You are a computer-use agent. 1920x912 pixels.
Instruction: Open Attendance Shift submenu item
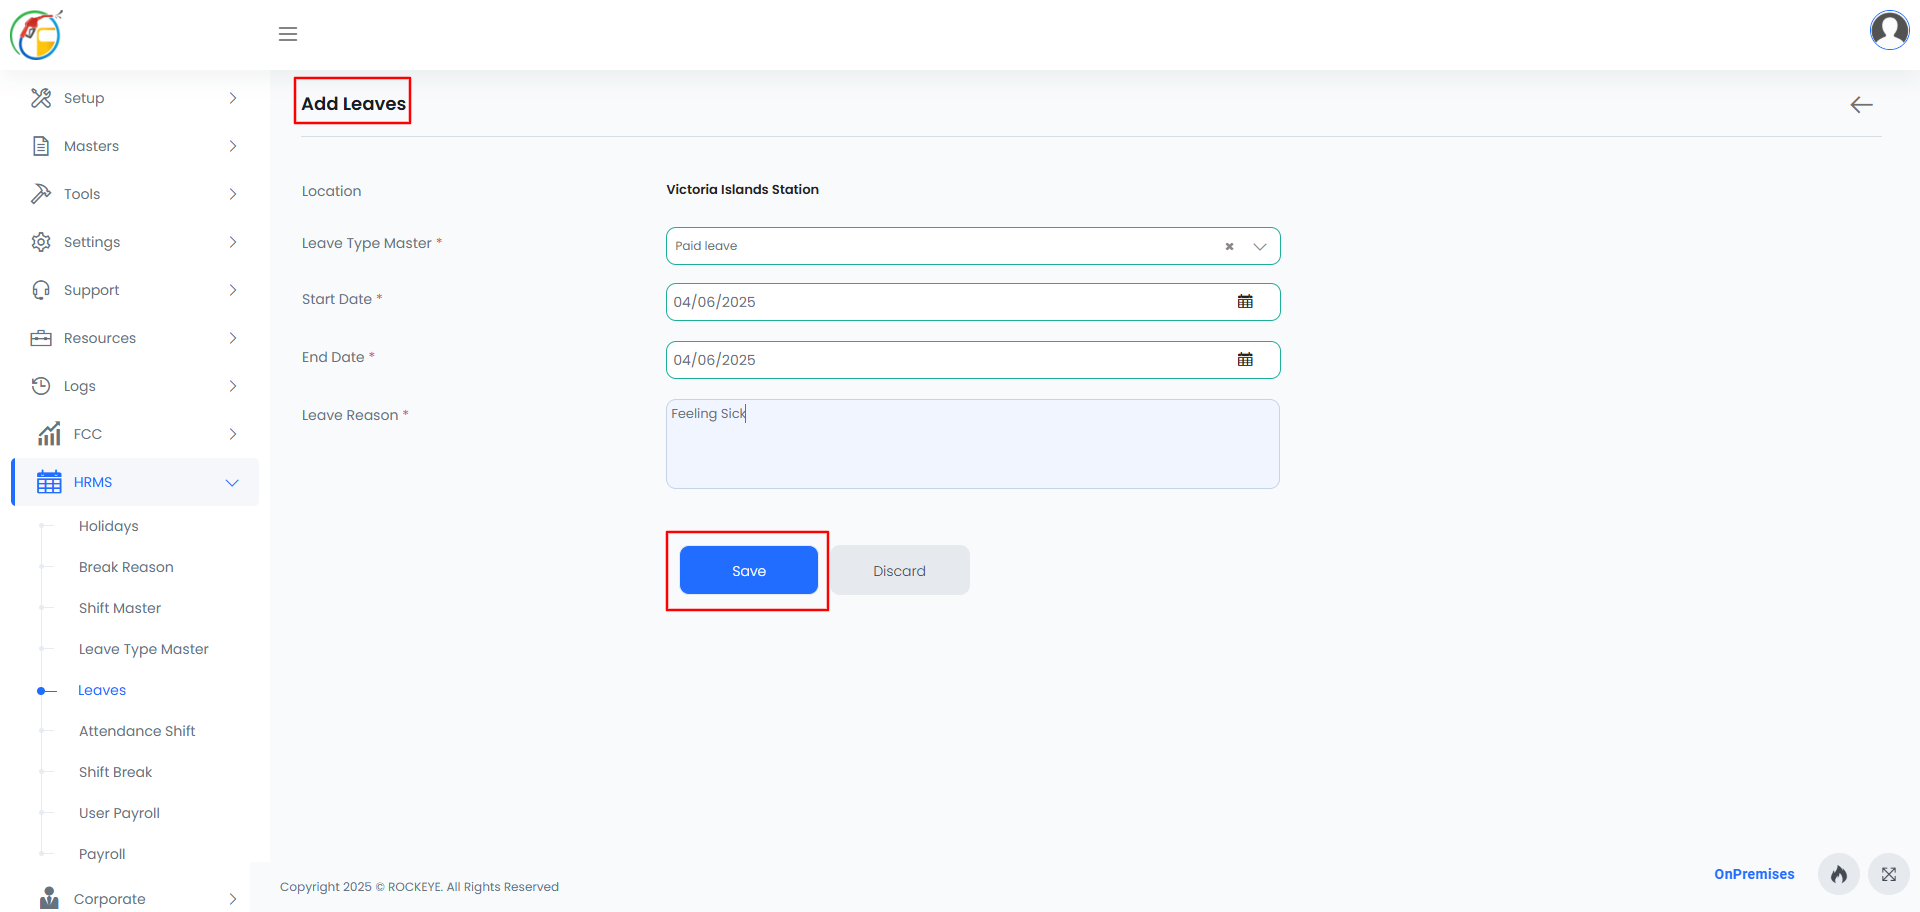pyautogui.click(x=137, y=731)
